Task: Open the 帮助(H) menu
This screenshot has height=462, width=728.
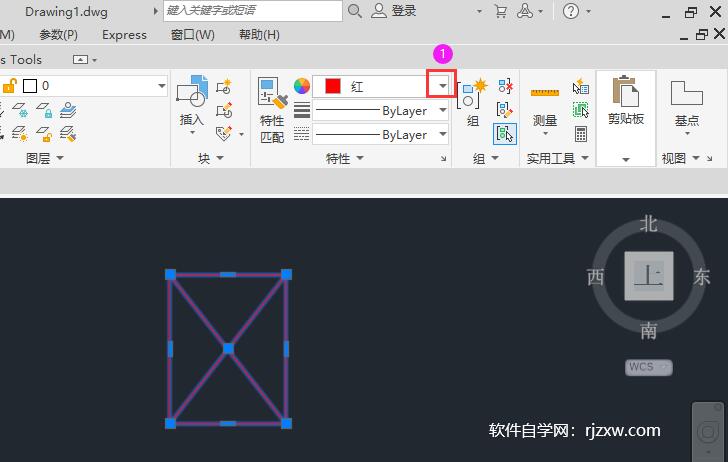Action: [x=259, y=35]
